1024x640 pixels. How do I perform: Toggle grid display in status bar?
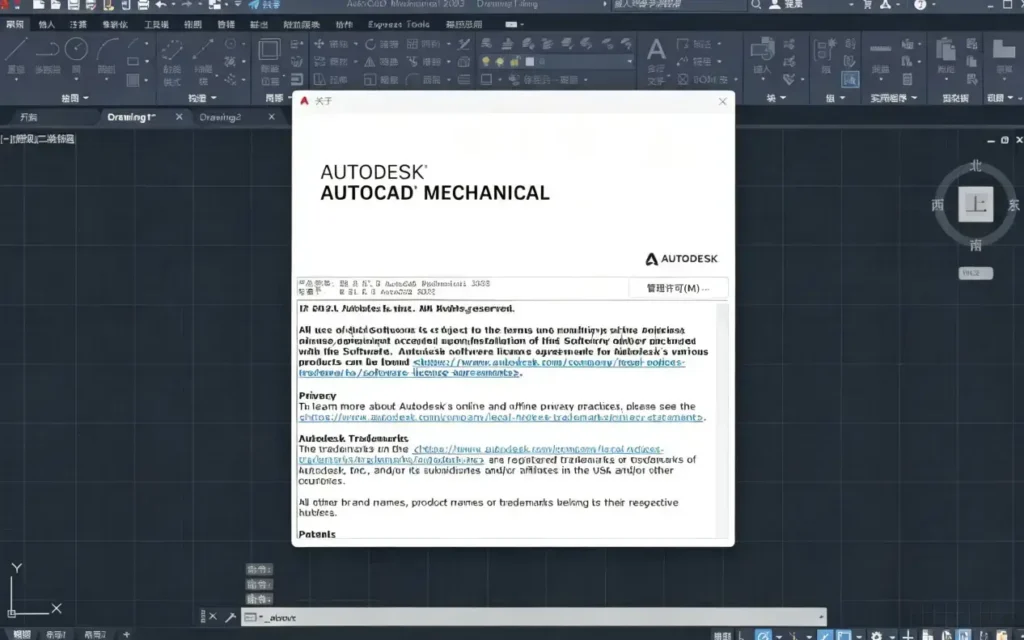coord(722,635)
